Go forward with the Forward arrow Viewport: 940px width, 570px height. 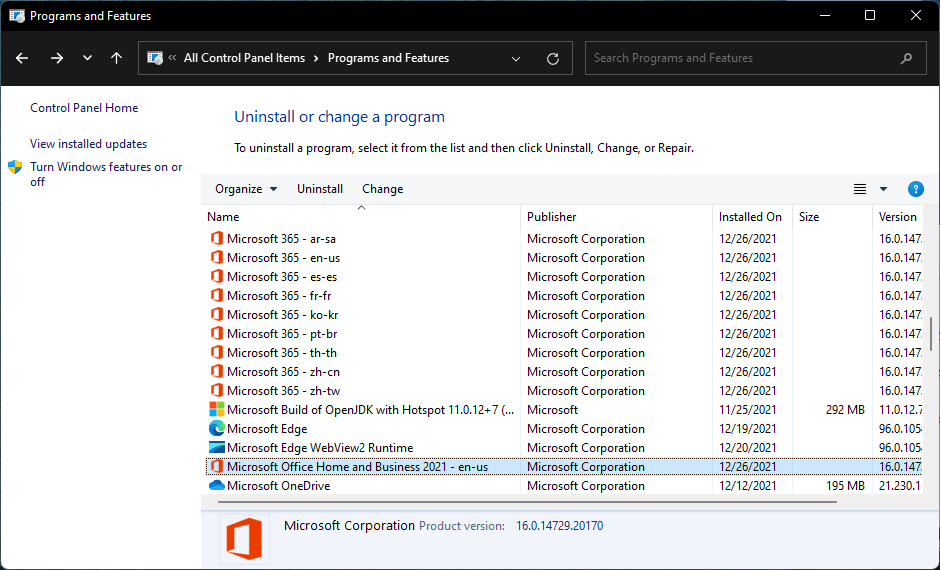tap(57, 58)
